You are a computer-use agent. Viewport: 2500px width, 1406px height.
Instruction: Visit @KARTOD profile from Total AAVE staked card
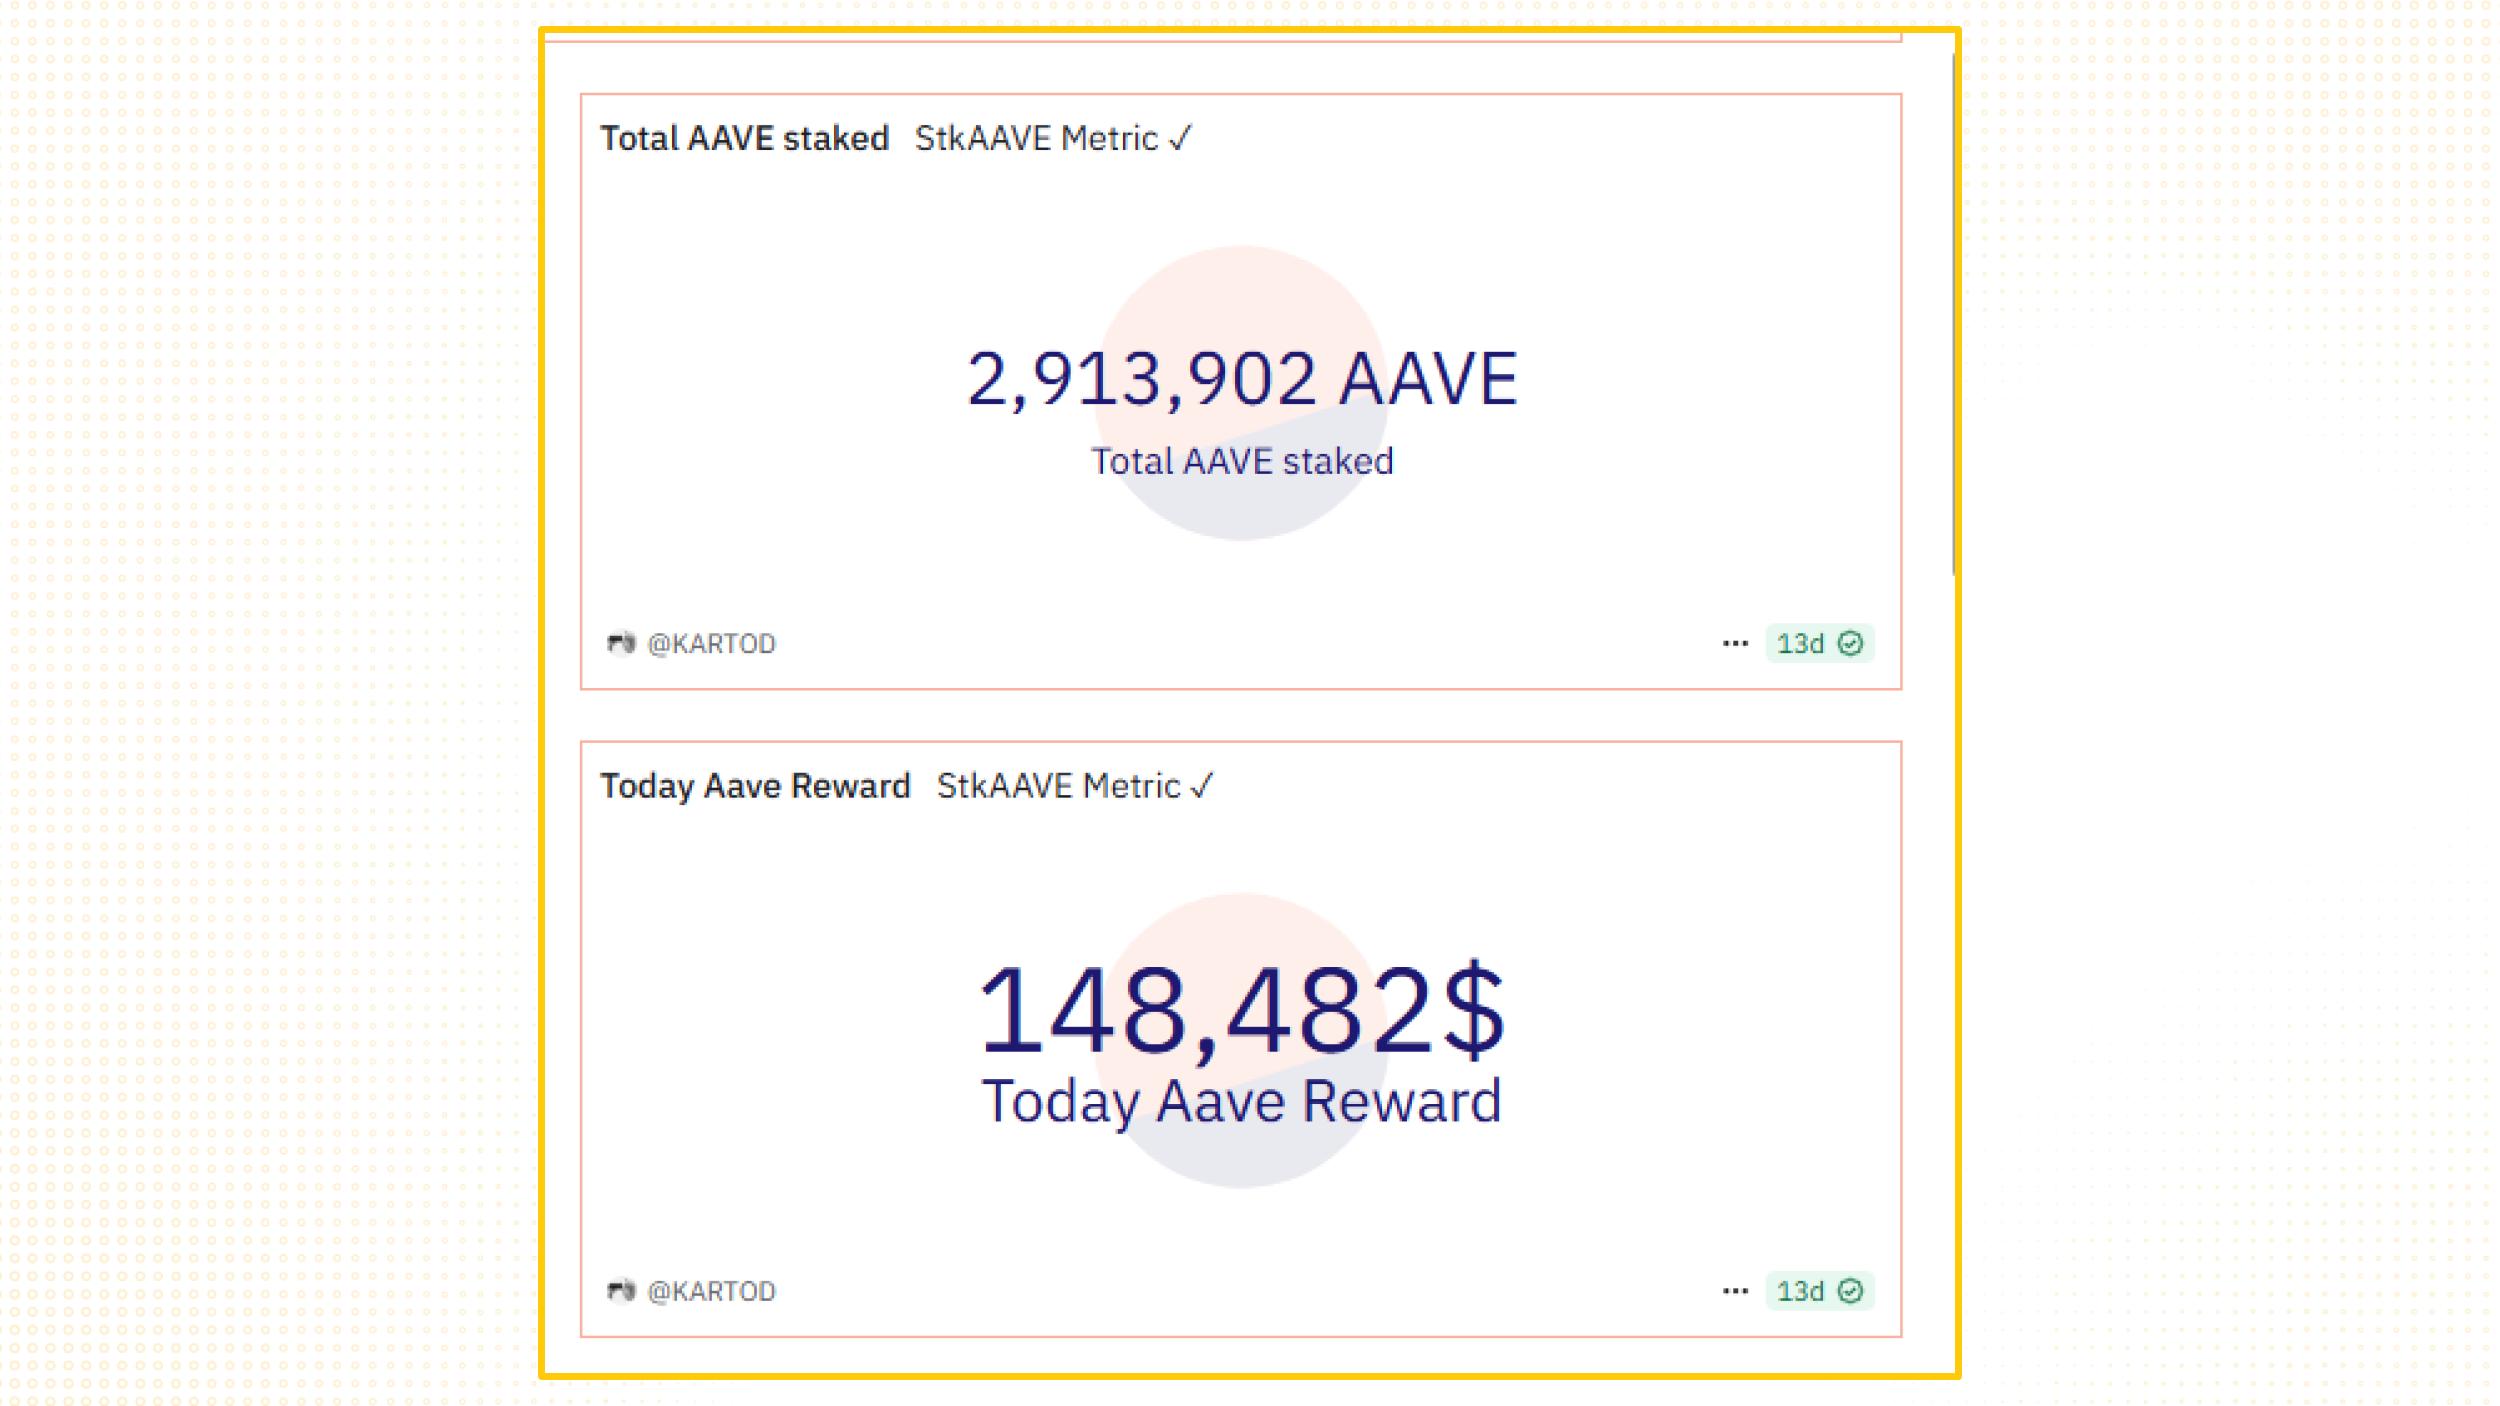[711, 643]
